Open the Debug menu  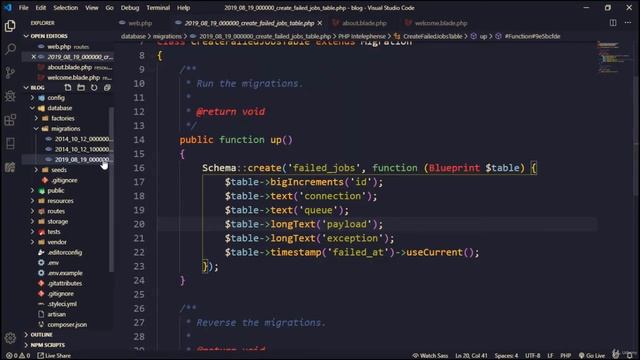pos(130,8)
